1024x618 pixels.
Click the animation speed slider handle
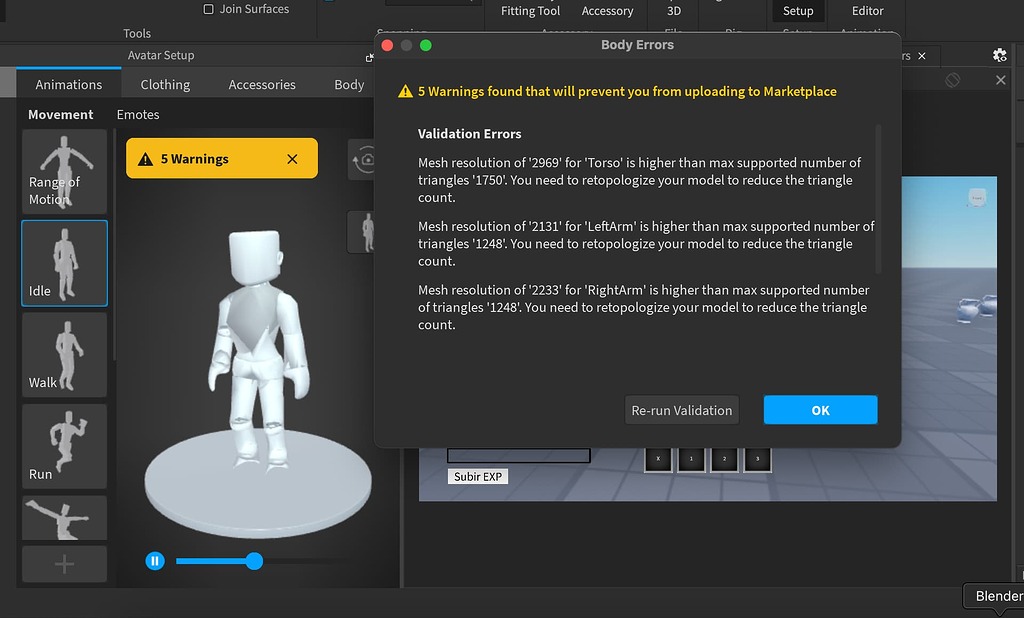(x=254, y=561)
